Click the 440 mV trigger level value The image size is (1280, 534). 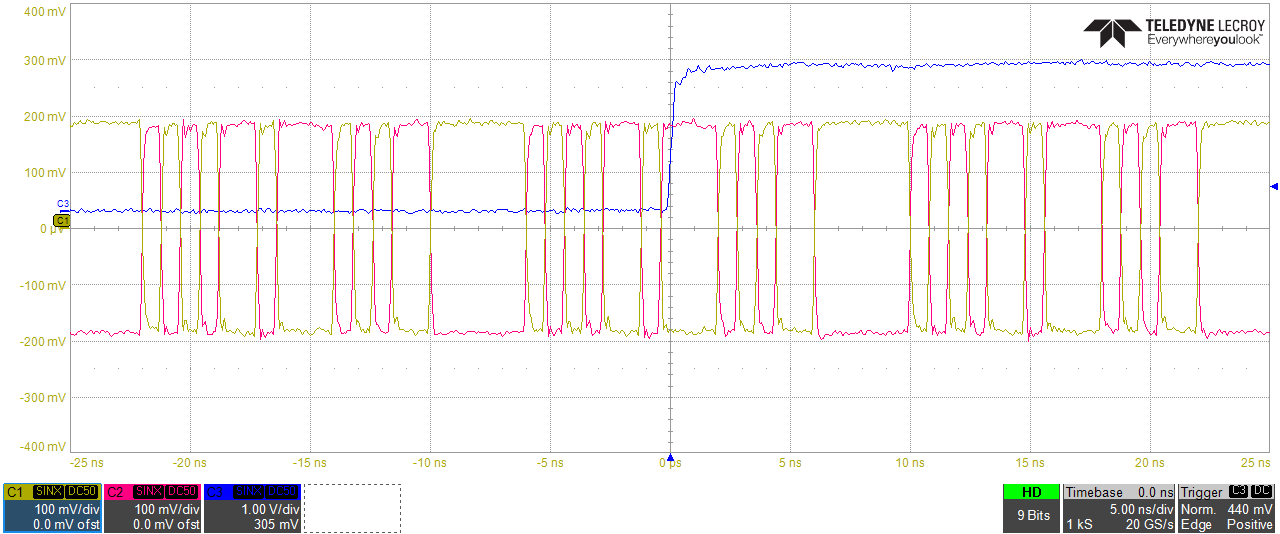point(1250,509)
